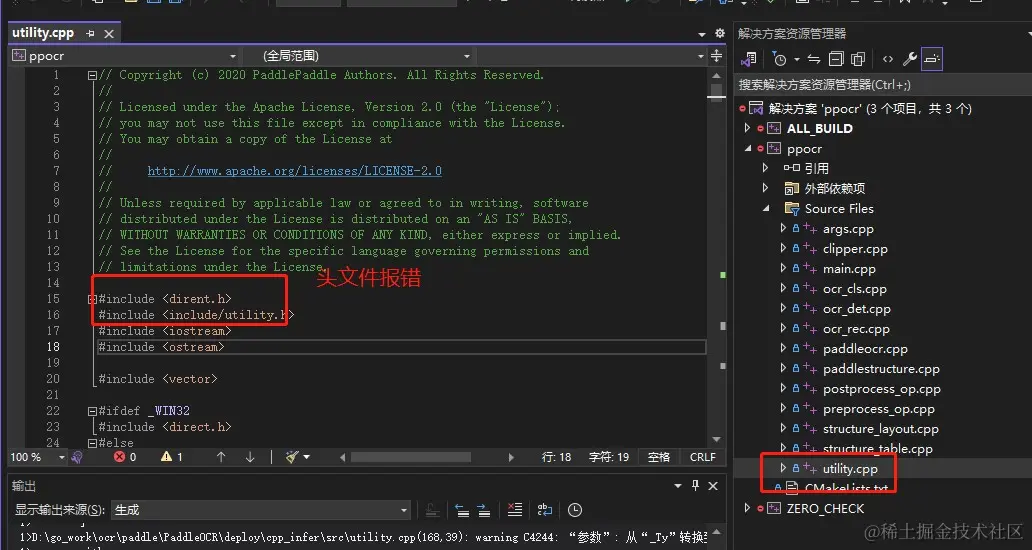This screenshot has height=550, width=1032.
Task: Close the 输出 output panel
Action: 713,486
